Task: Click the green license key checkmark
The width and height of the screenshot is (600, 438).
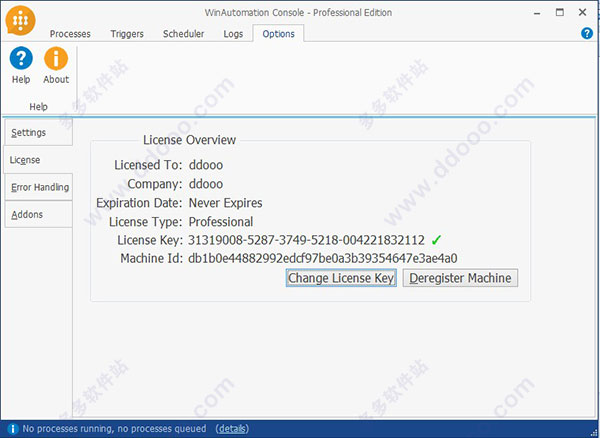Action: pos(436,240)
